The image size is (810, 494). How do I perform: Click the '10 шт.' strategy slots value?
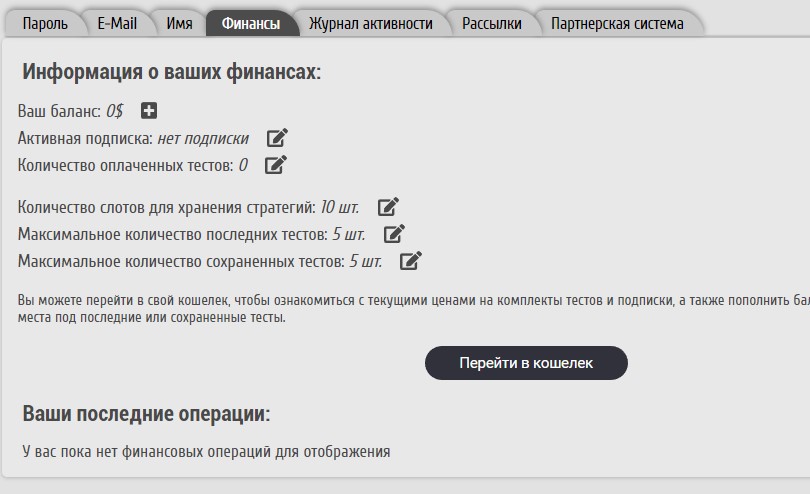pyautogui.click(x=339, y=208)
